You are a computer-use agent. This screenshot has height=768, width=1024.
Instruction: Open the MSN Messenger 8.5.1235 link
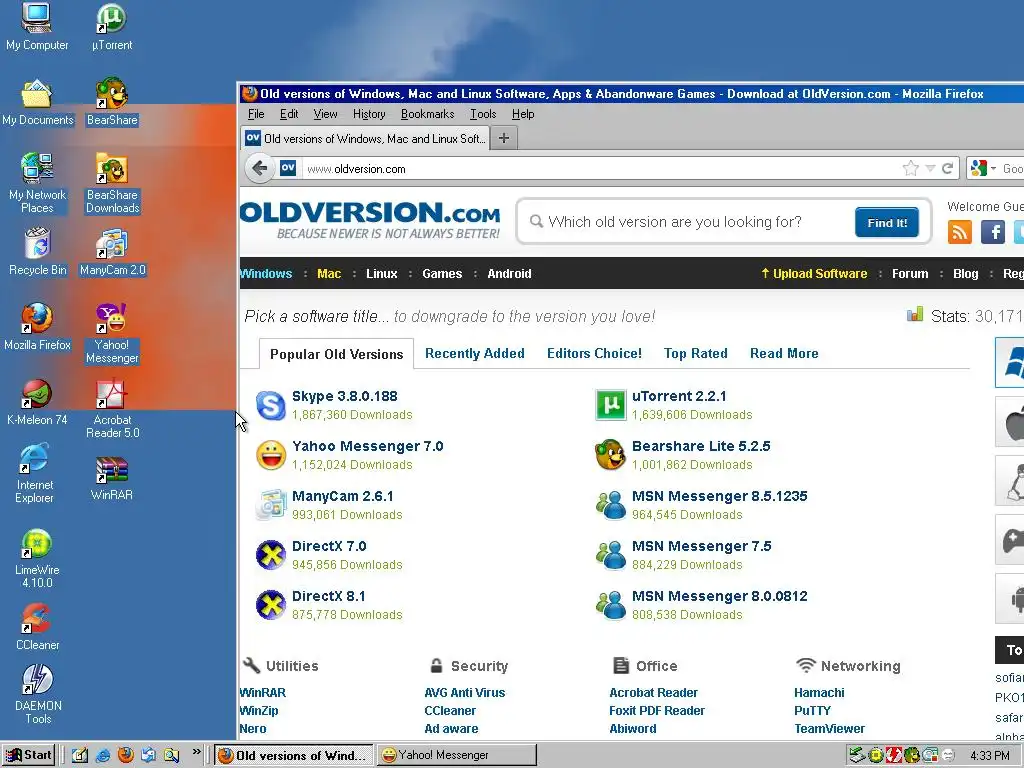(720, 496)
